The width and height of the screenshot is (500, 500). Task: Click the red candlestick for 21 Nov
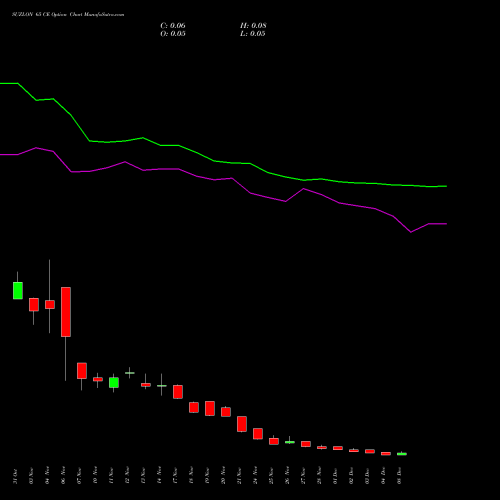pos(242,424)
